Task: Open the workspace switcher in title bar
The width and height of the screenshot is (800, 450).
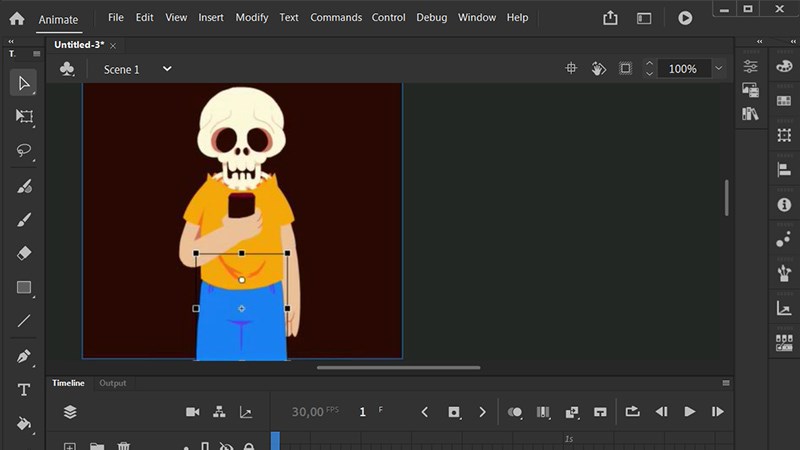Action: pos(644,18)
